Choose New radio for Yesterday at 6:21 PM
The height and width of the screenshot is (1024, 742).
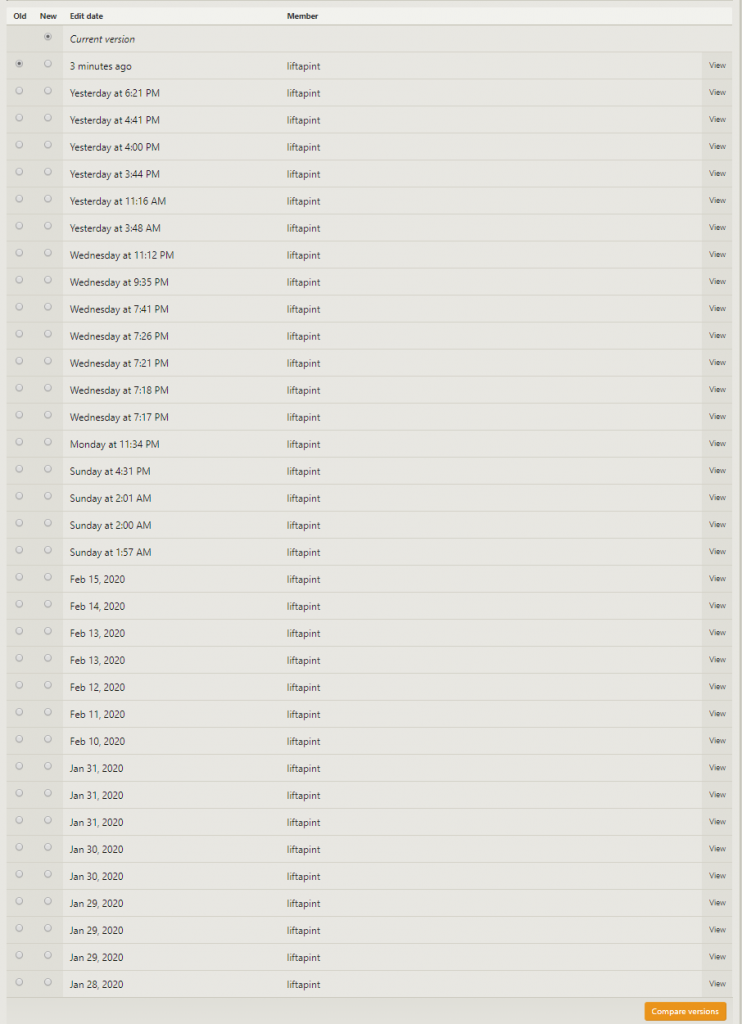[48, 91]
